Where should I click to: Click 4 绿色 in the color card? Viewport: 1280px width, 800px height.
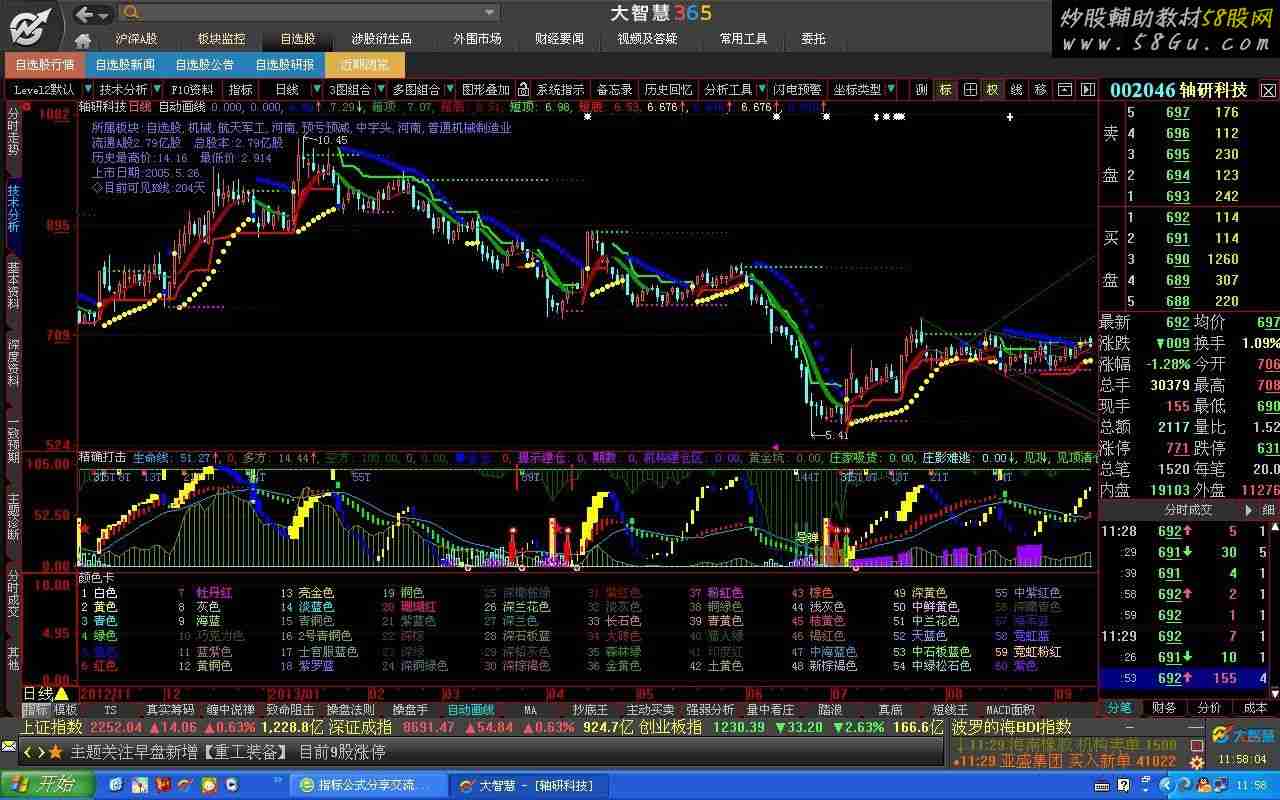[99, 636]
